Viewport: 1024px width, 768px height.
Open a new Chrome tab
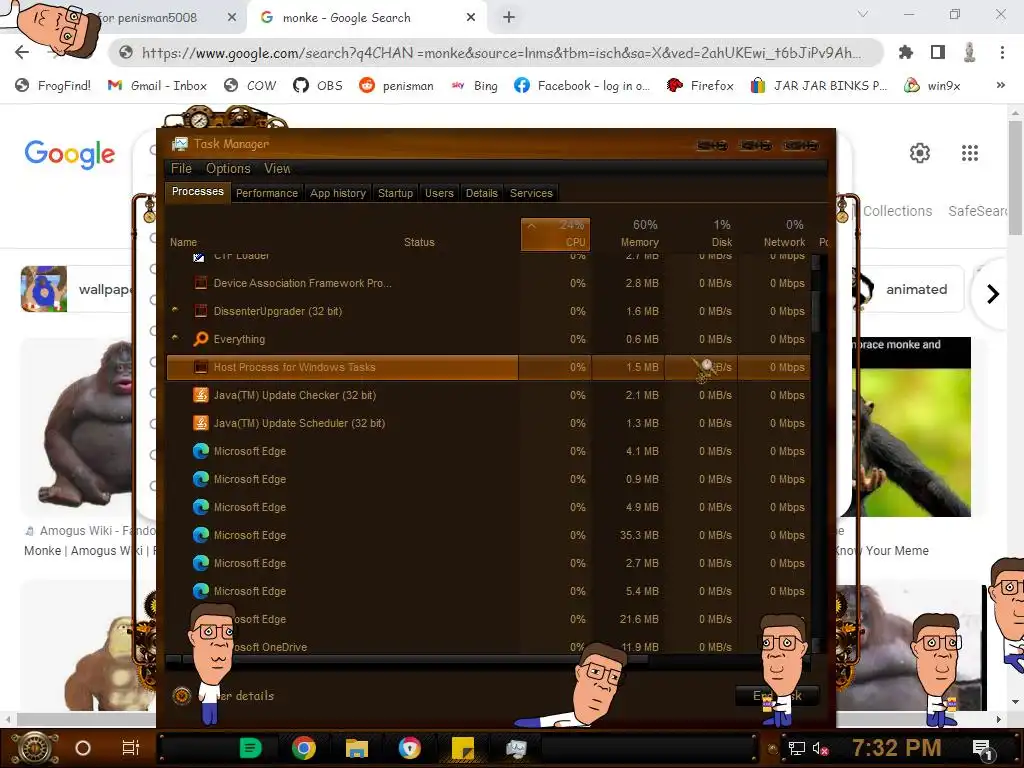(x=509, y=18)
